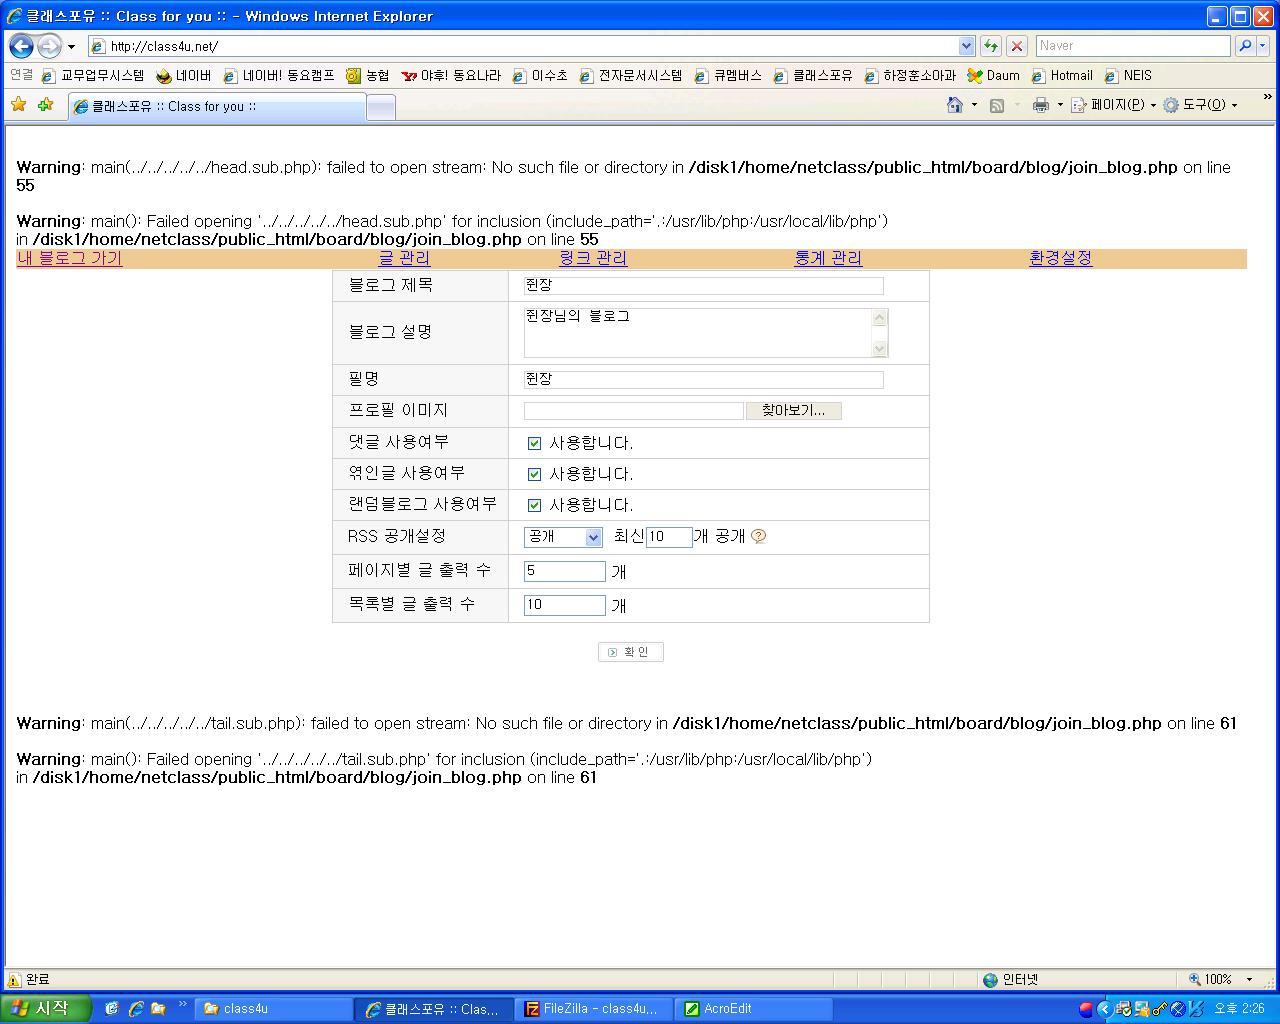Image resolution: width=1280 pixels, height=1024 pixels.
Task: Click the Refresh page icon
Action: coord(990,46)
